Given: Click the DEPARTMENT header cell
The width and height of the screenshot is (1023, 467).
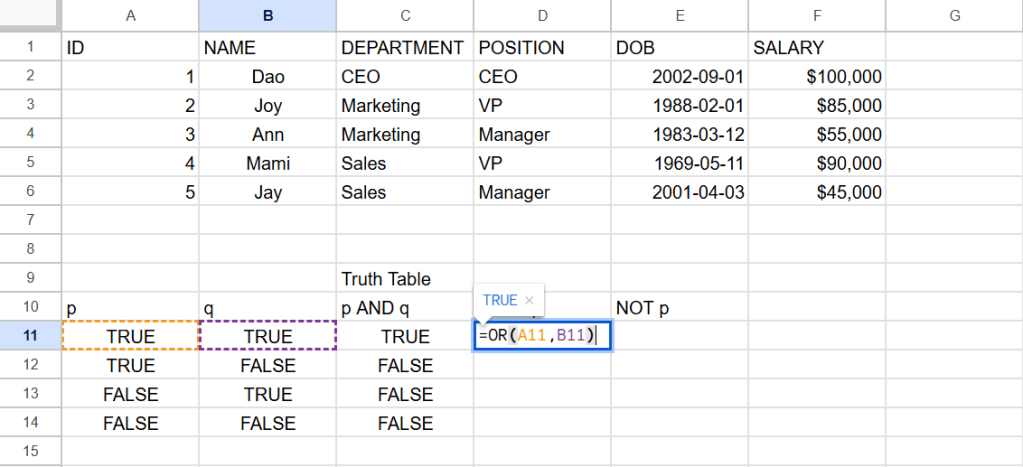Looking at the screenshot, I should tap(404, 47).
